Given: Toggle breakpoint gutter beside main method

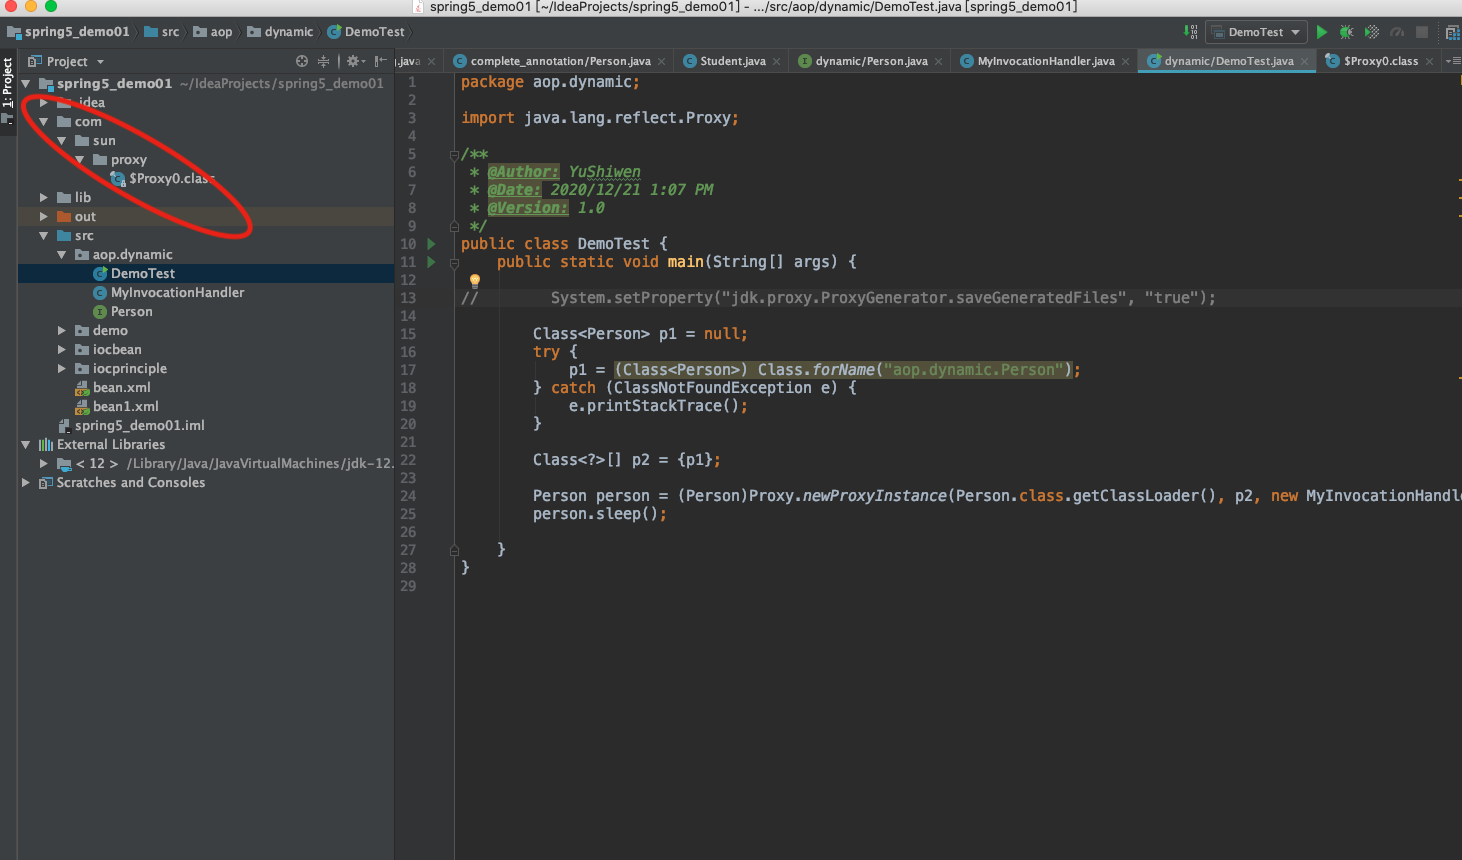Looking at the screenshot, I should tap(445, 261).
